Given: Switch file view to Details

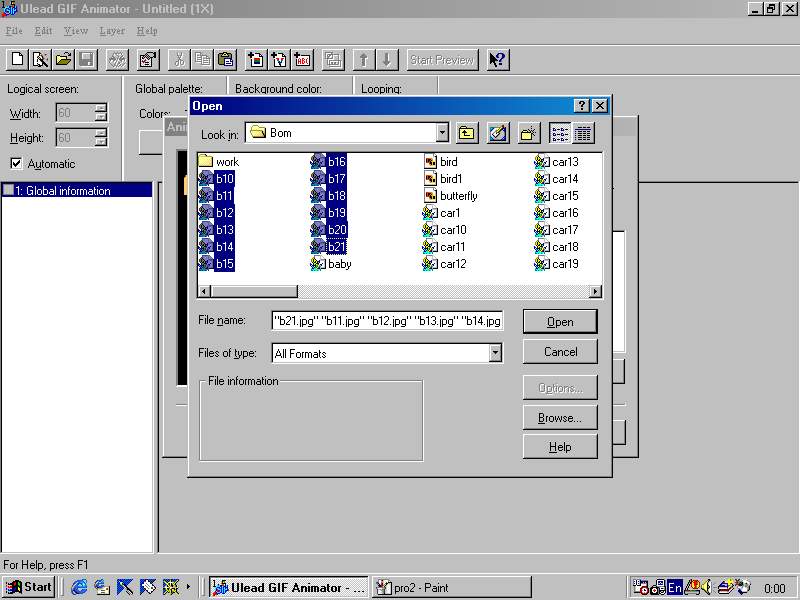Looking at the screenshot, I should [583, 133].
